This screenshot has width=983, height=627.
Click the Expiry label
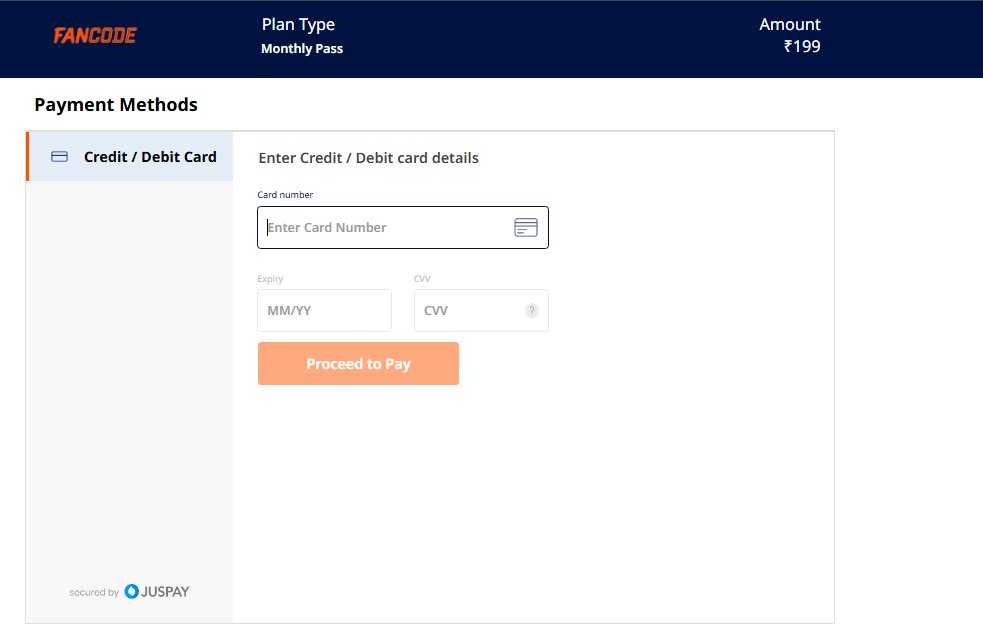(x=270, y=279)
